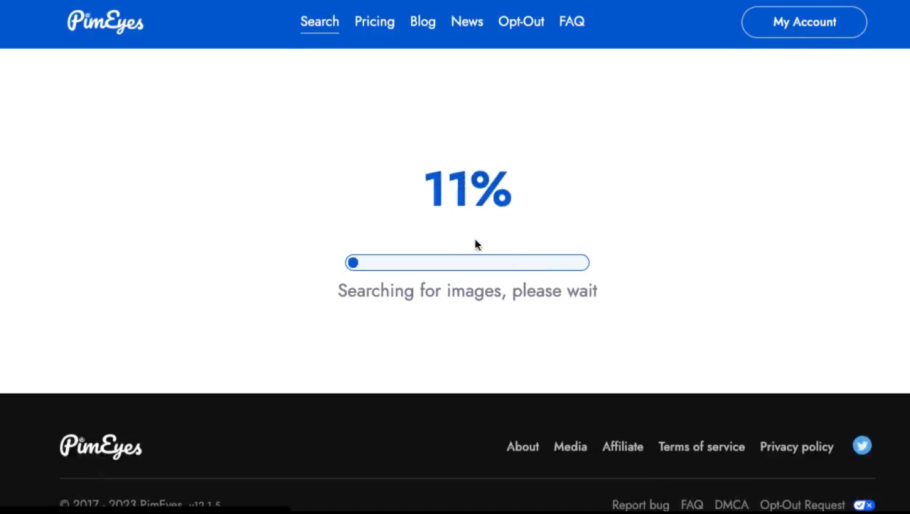Select News in the top navigation
The image size is (910, 514).
[x=466, y=21]
